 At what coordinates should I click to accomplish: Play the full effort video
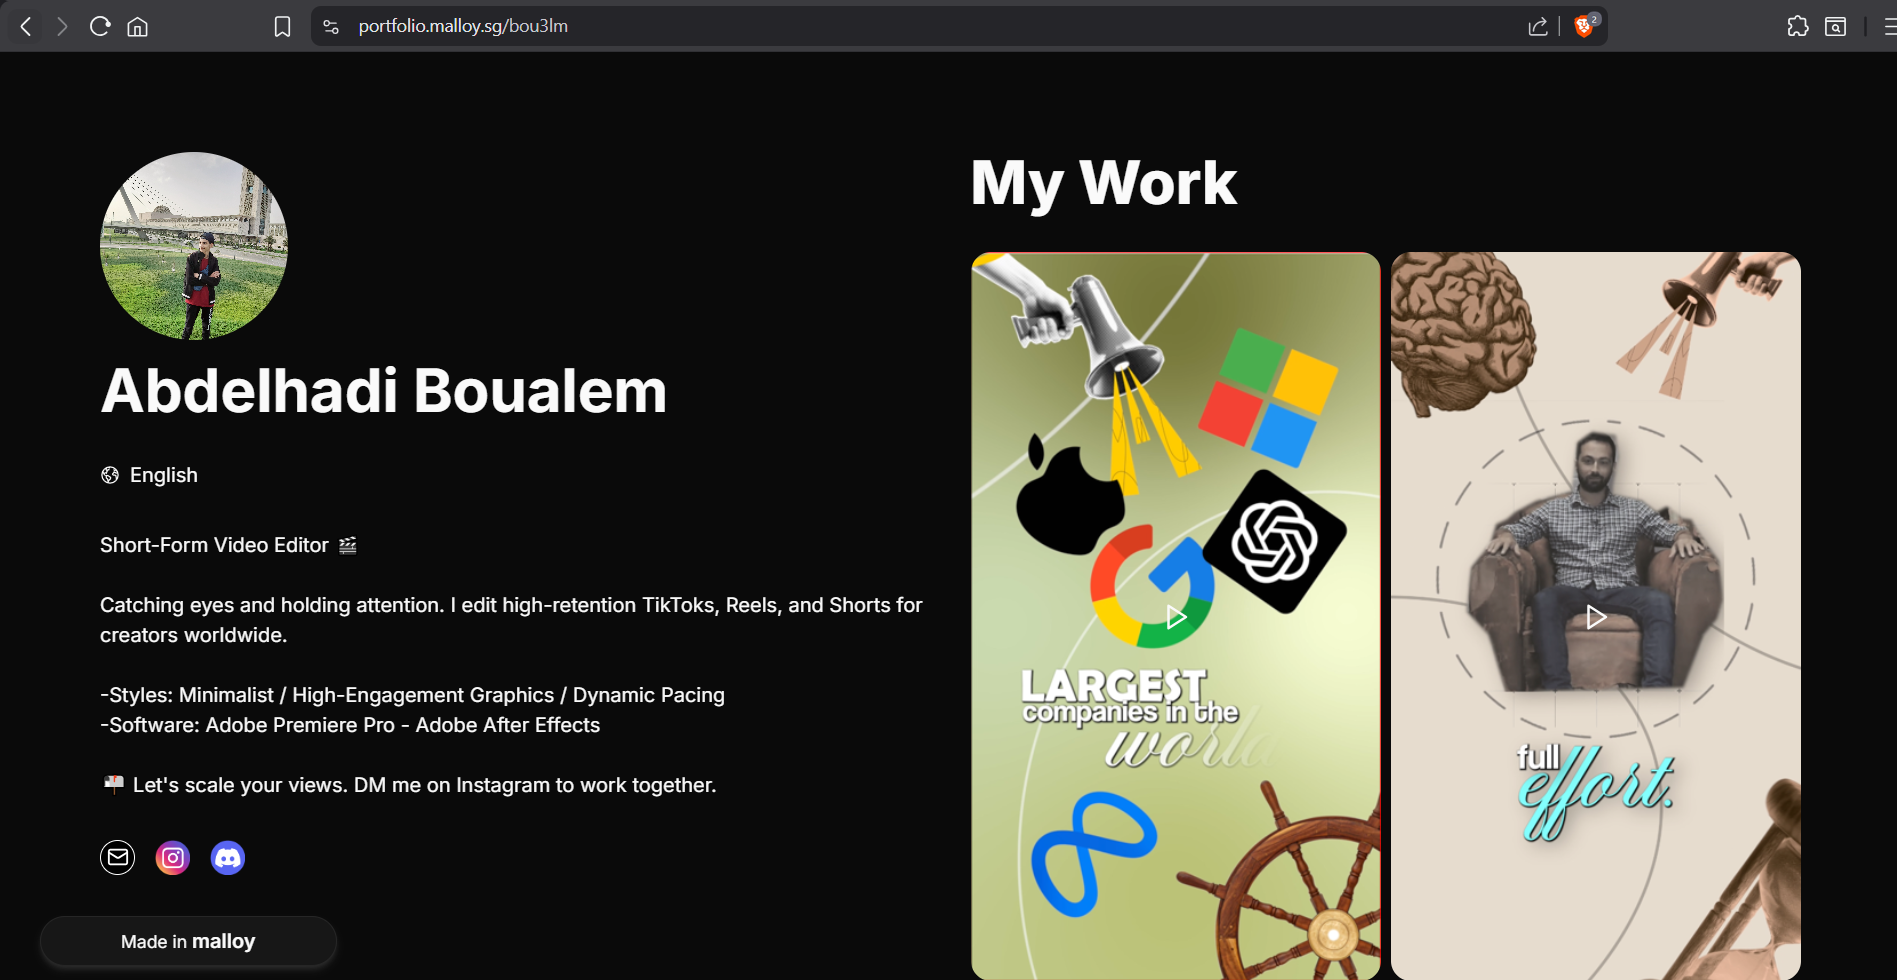coord(1596,617)
